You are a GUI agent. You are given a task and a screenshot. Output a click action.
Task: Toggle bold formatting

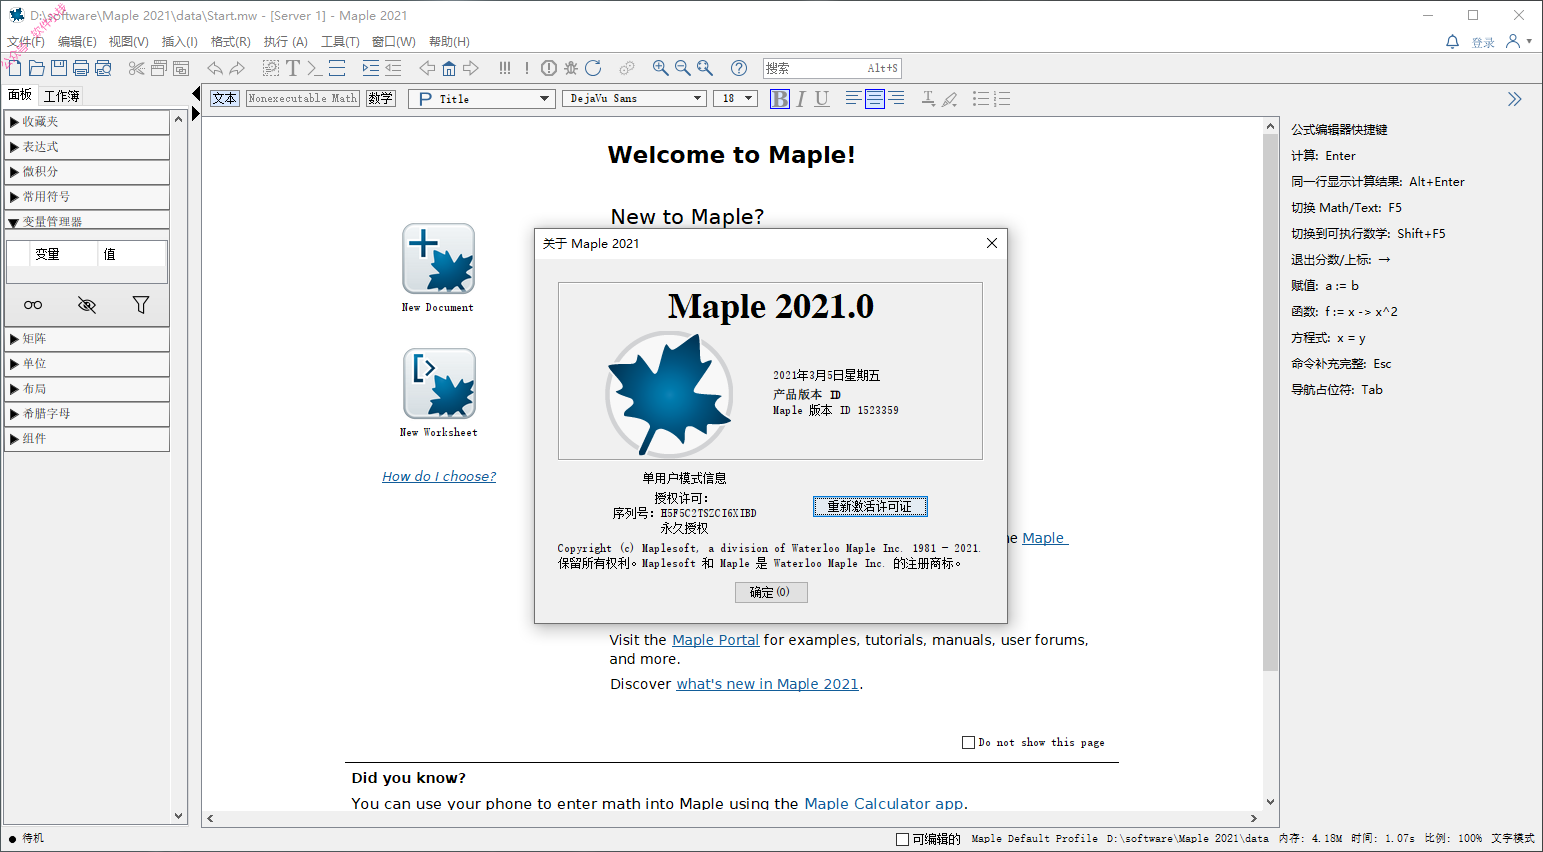point(780,98)
